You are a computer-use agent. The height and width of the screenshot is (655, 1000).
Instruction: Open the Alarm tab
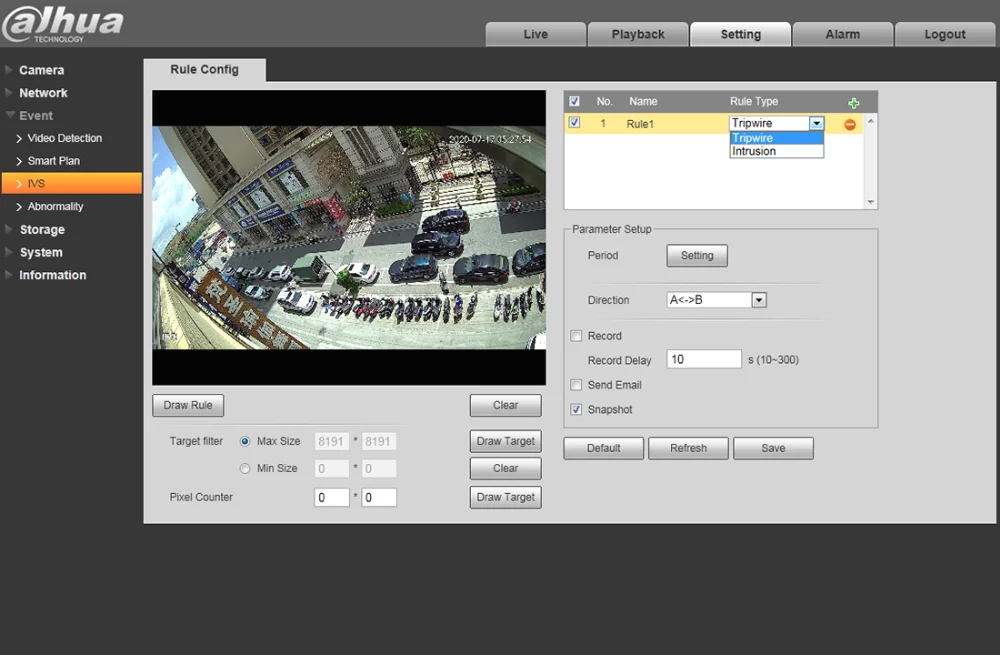pyautogui.click(x=842, y=34)
